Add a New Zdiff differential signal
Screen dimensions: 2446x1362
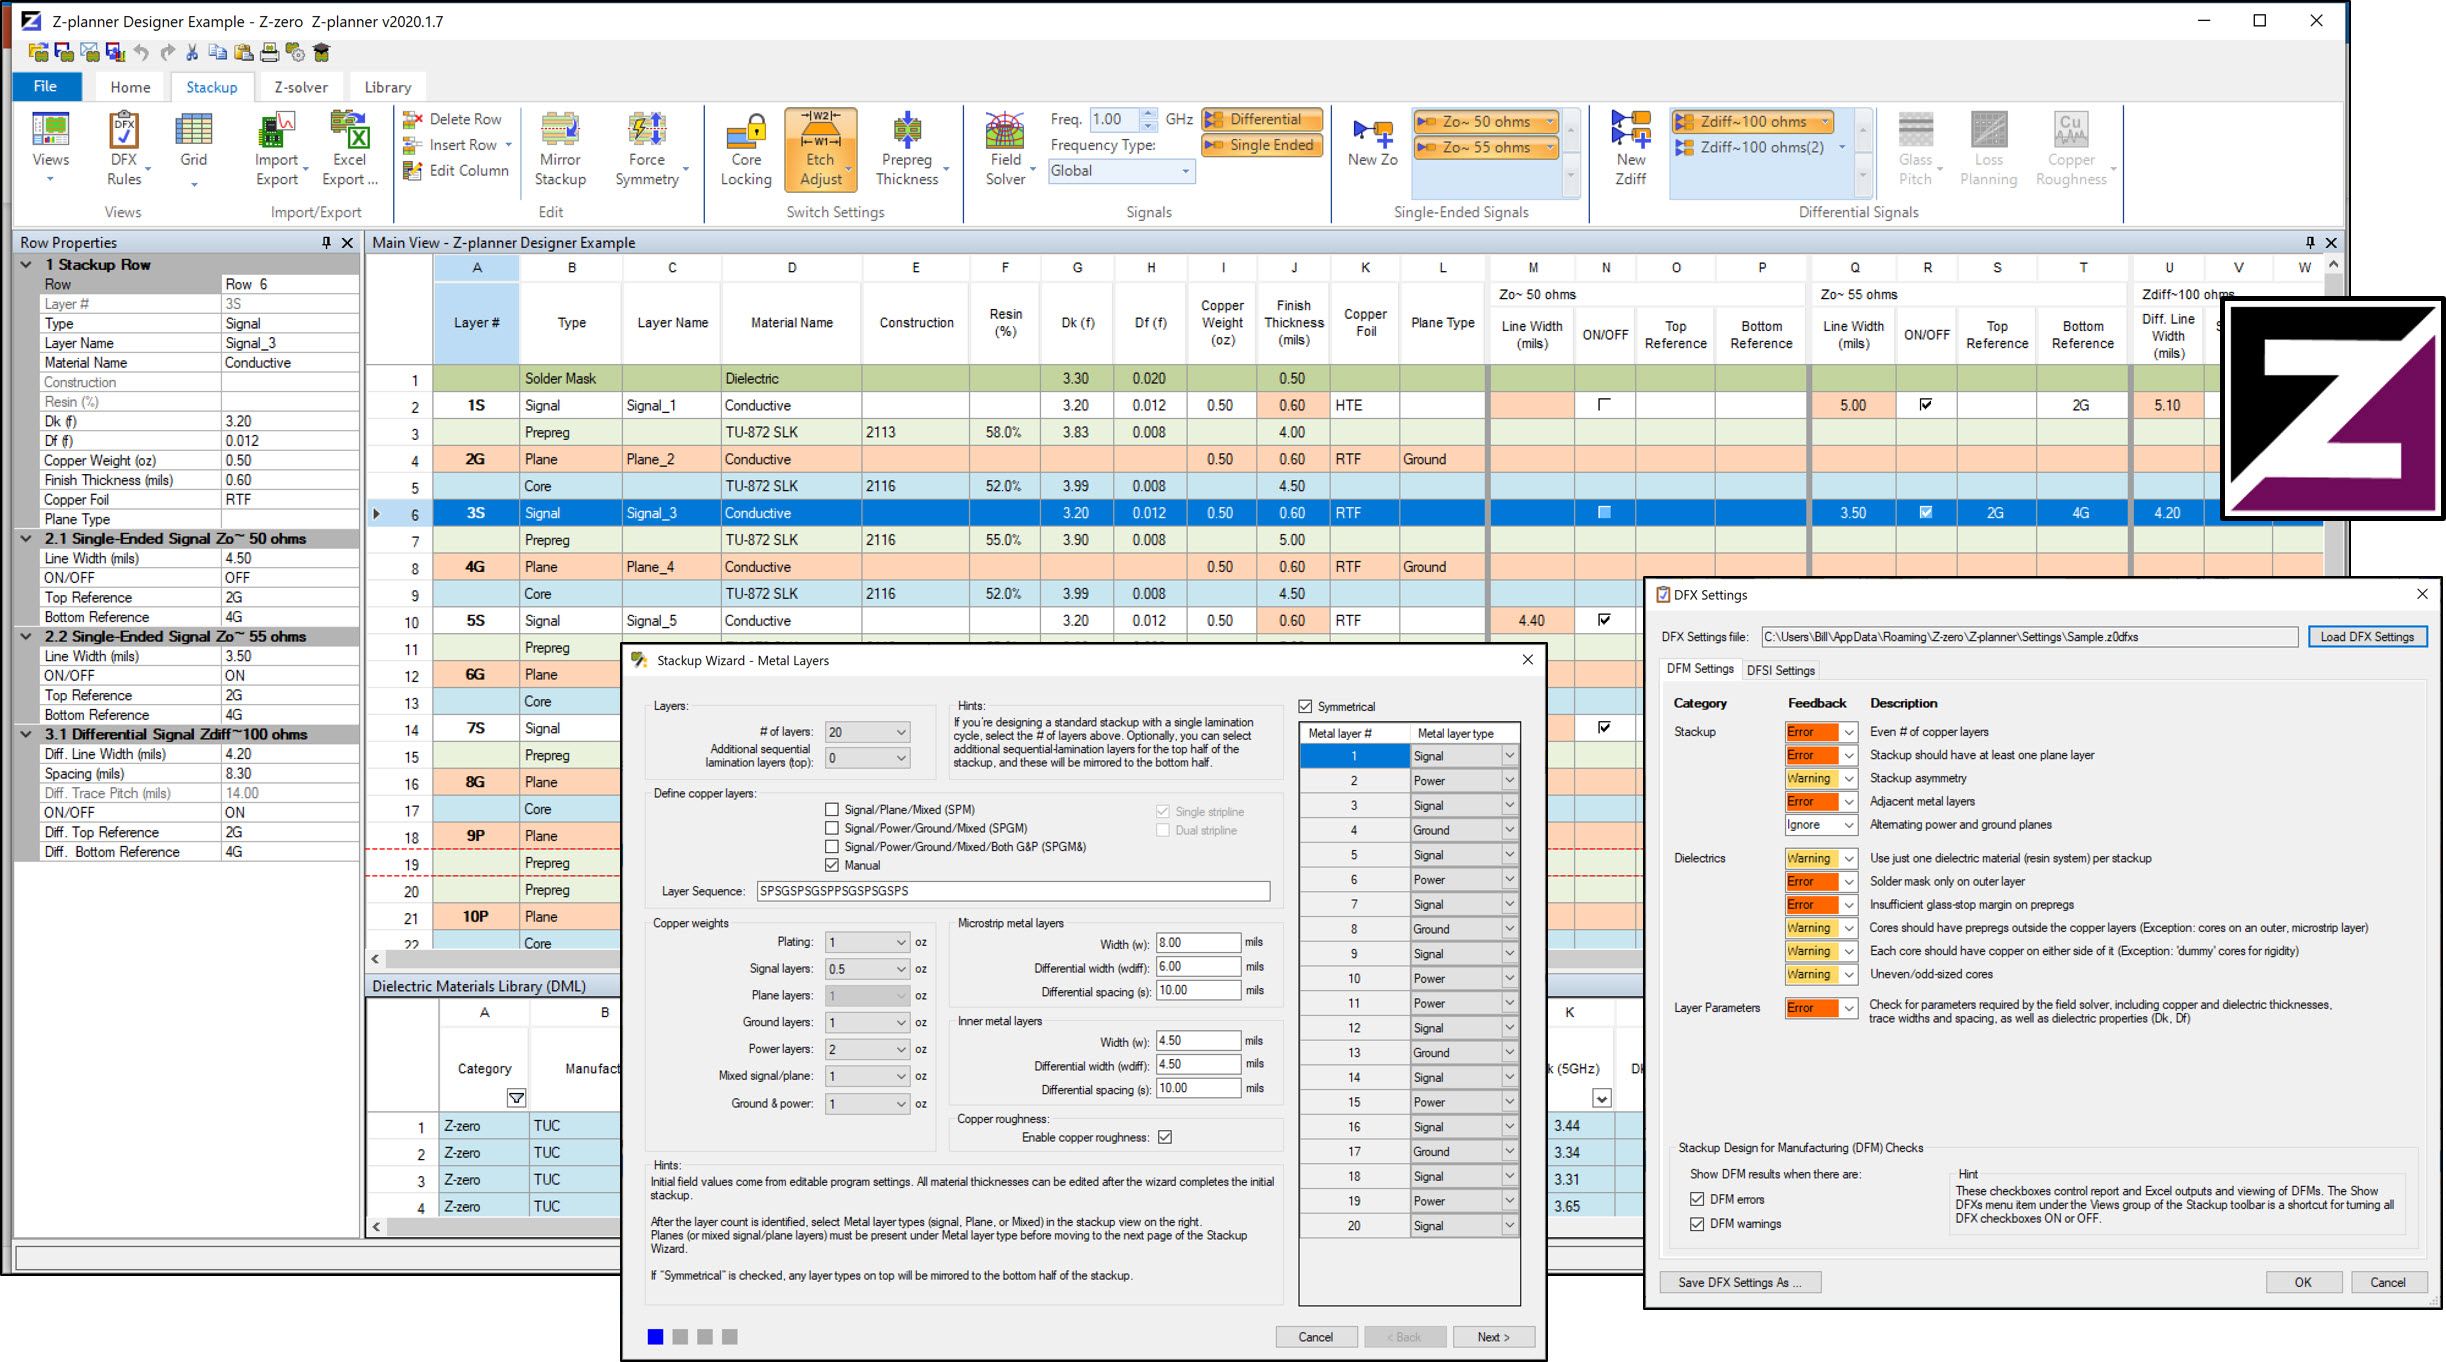tap(1630, 148)
